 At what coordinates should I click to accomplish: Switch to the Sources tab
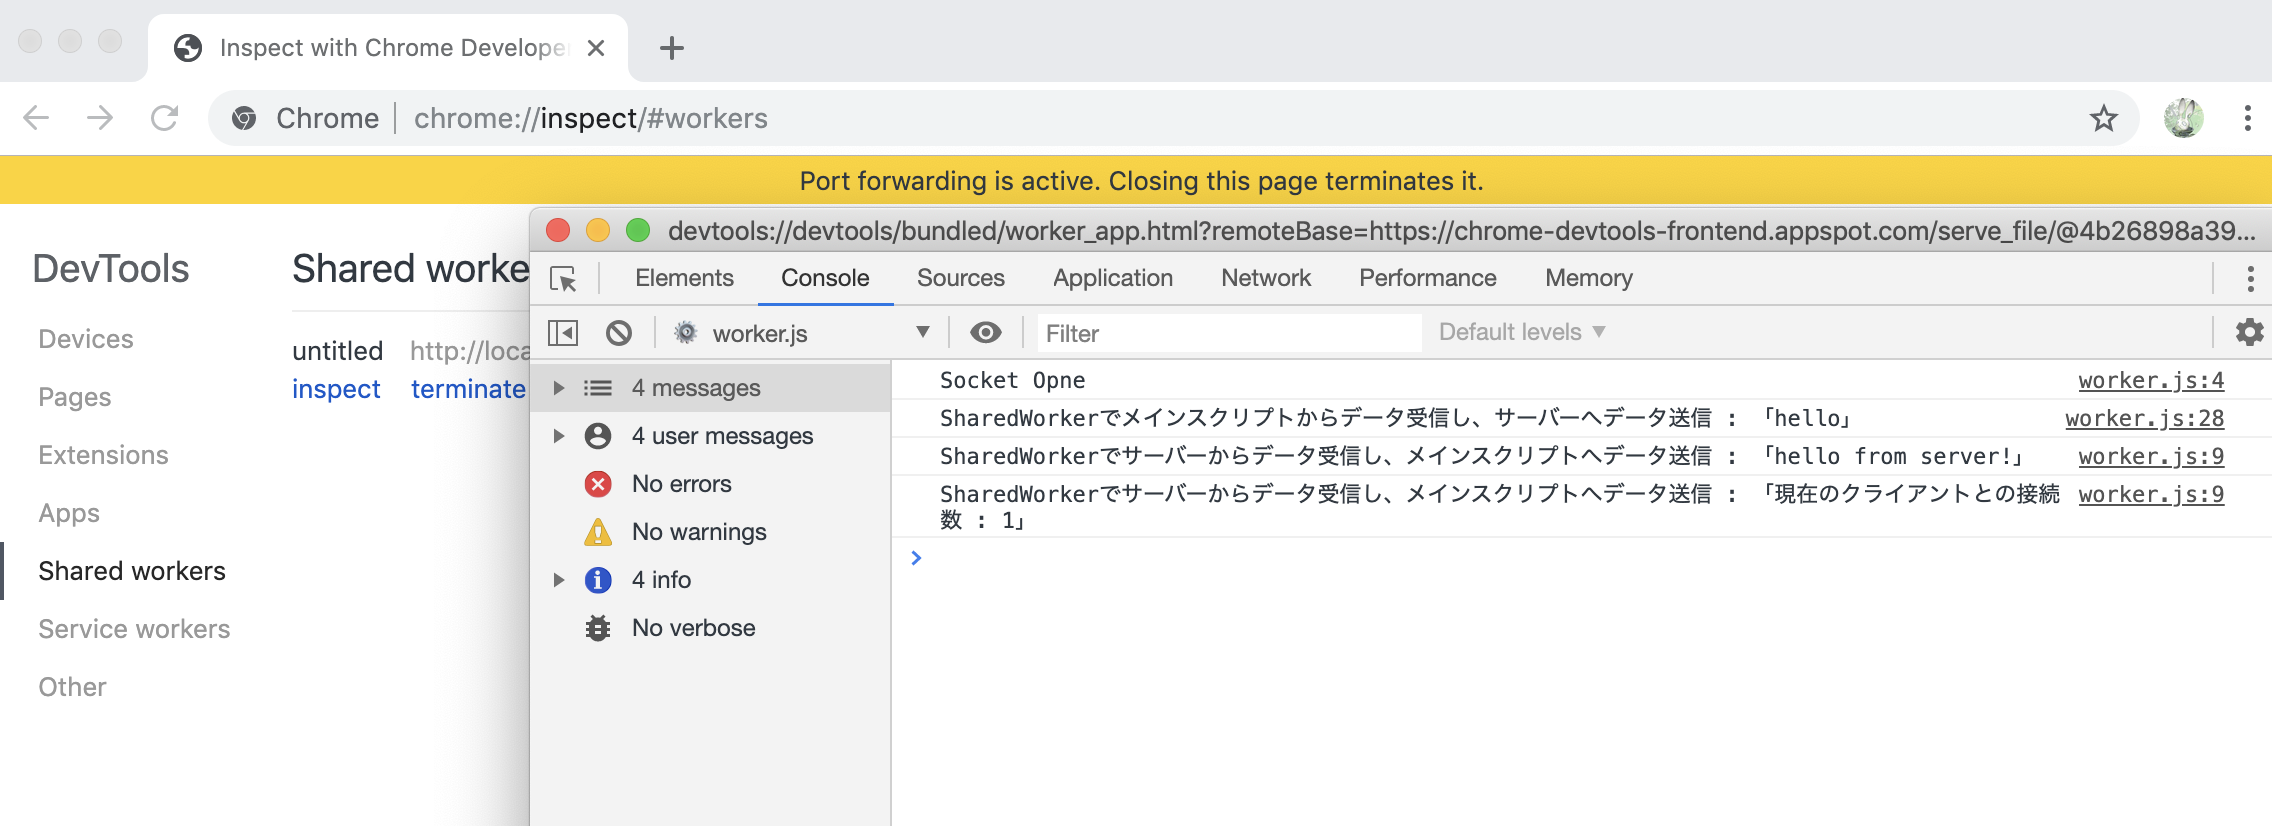[961, 278]
